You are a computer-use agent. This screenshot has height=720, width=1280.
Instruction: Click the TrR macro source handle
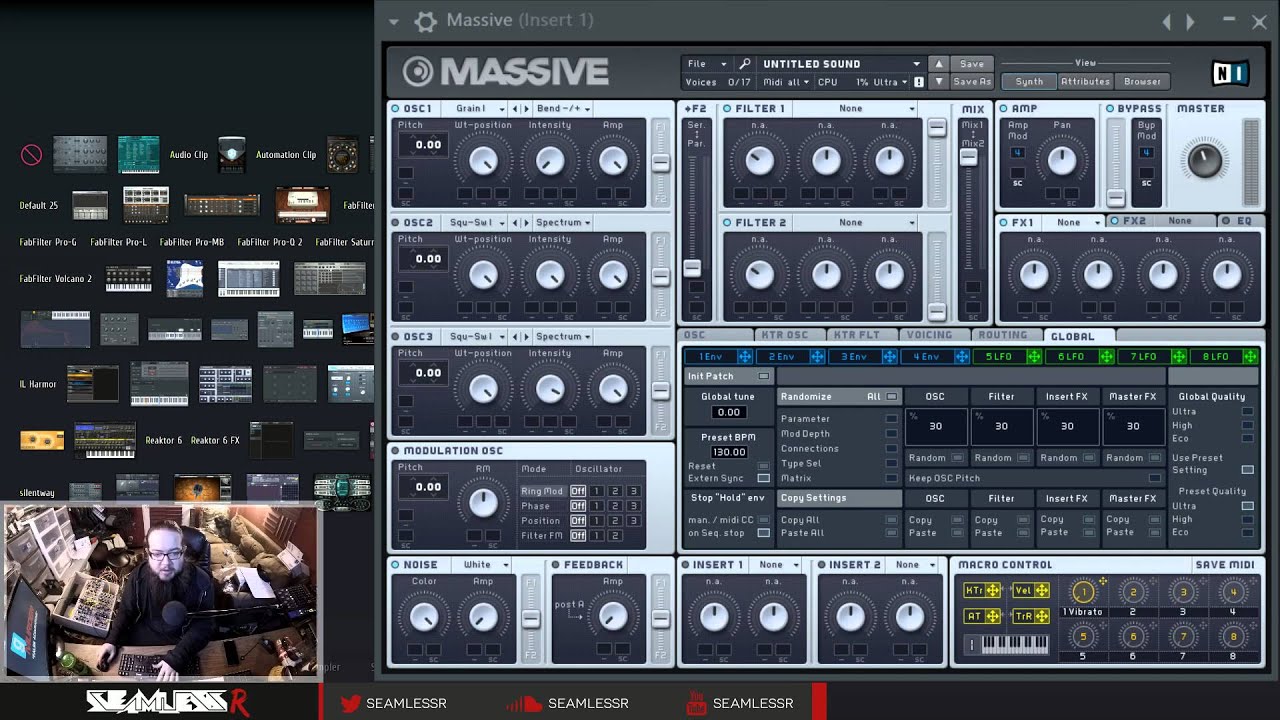coord(1031,617)
